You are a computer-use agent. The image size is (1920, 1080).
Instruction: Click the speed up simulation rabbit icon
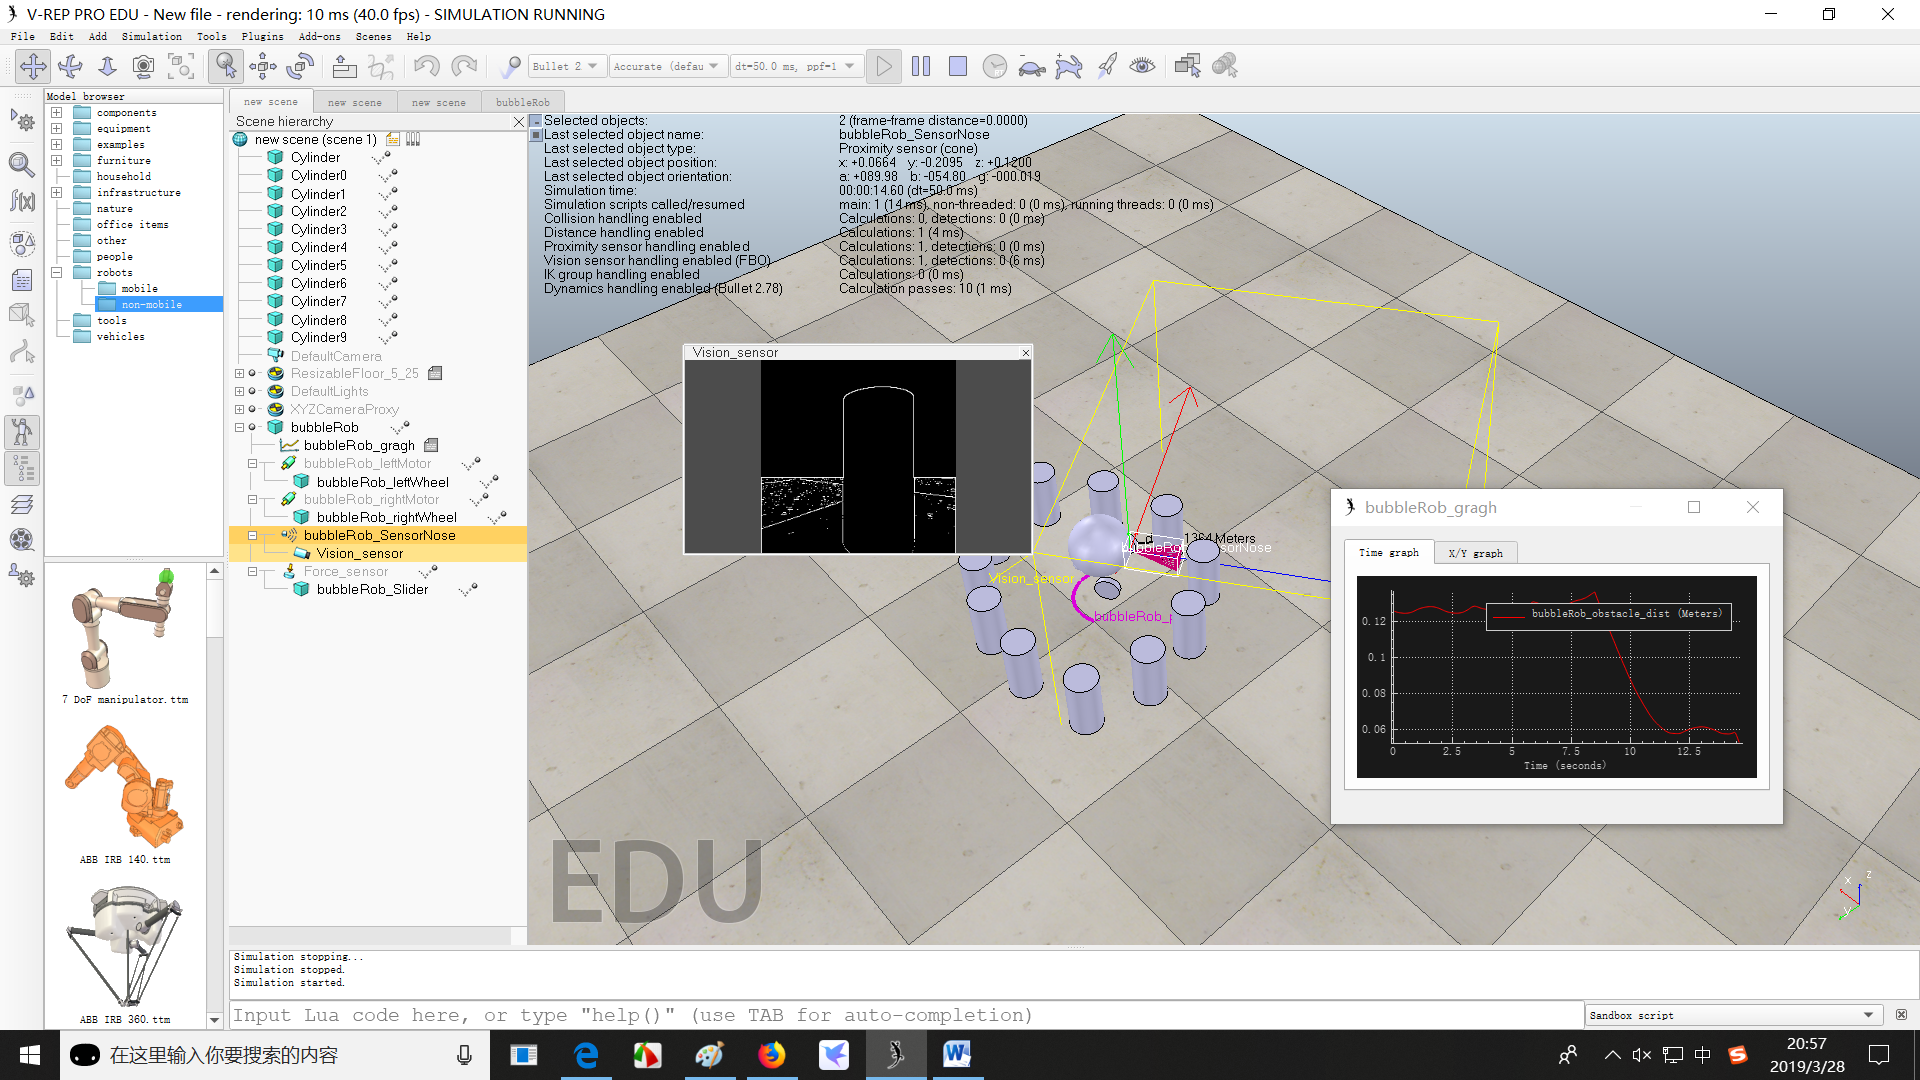pos(1068,67)
